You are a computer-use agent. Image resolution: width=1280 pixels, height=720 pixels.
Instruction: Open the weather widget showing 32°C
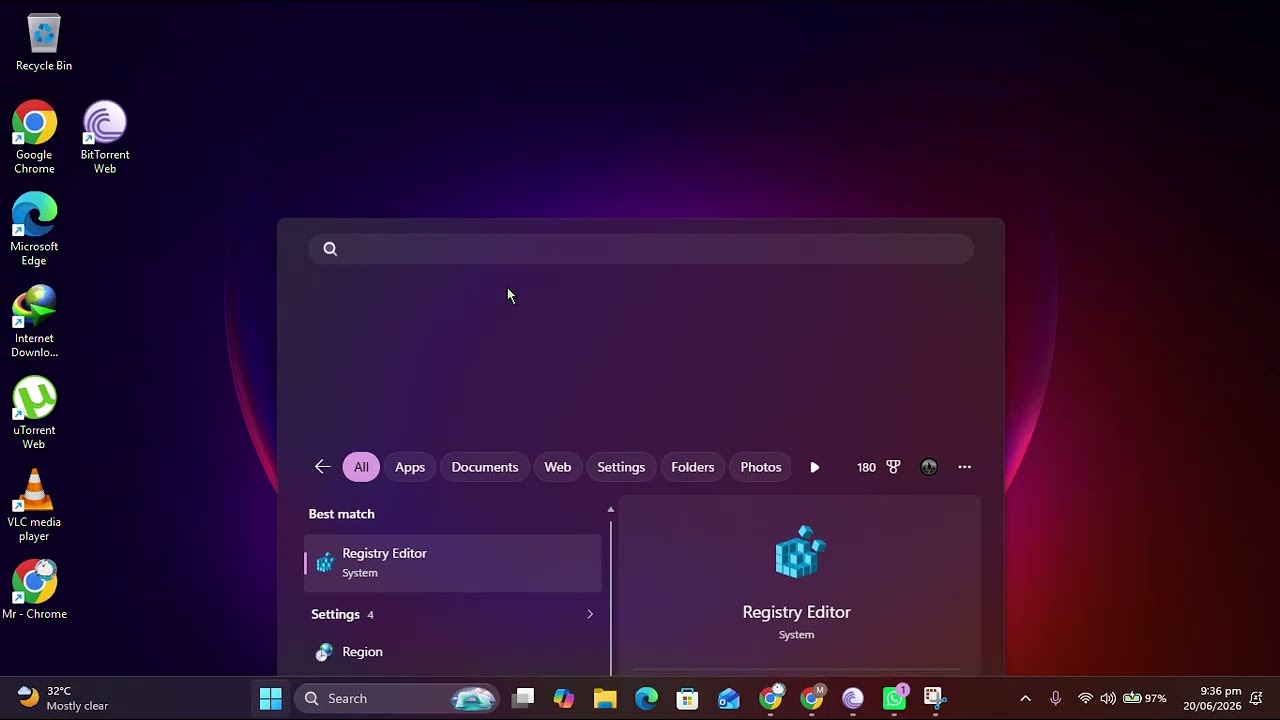click(x=62, y=698)
